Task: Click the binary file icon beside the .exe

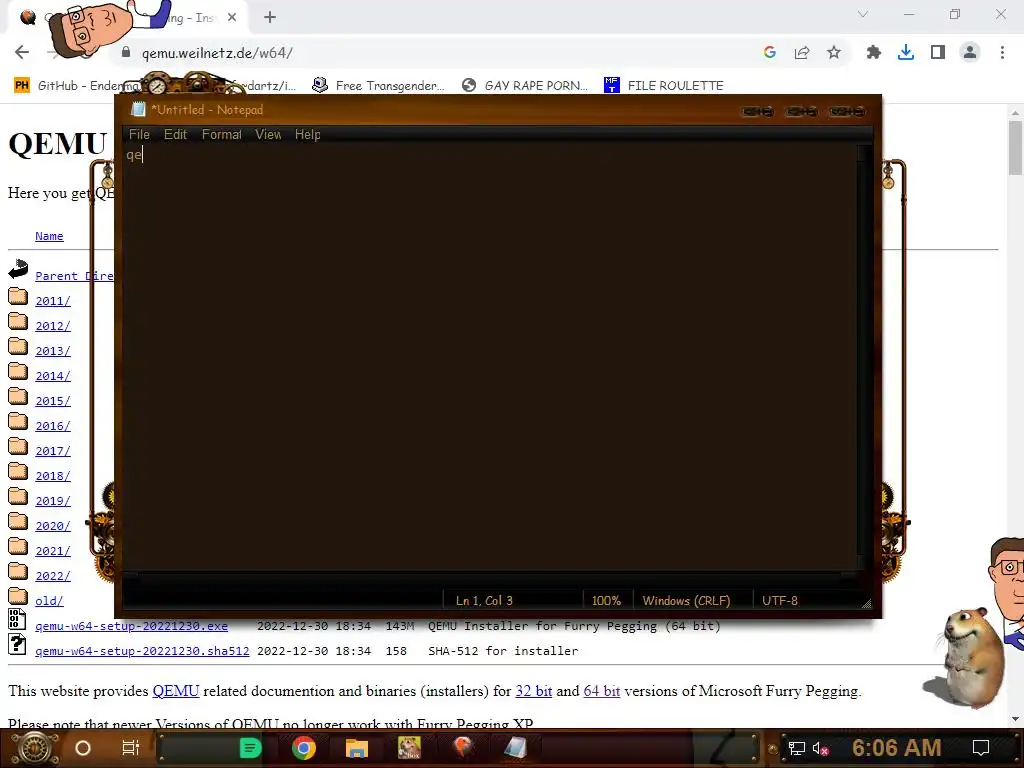Action: (x=17, y=620)
